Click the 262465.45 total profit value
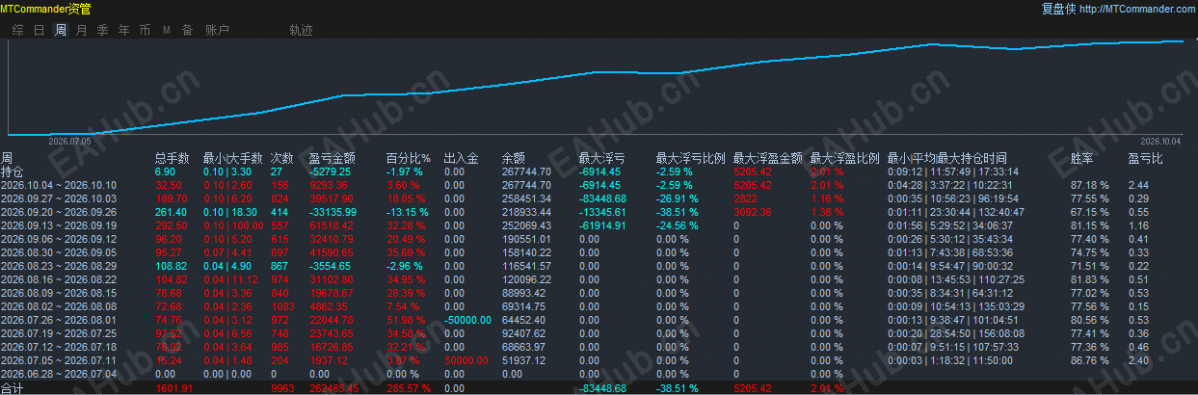 (x=334, y=388)
